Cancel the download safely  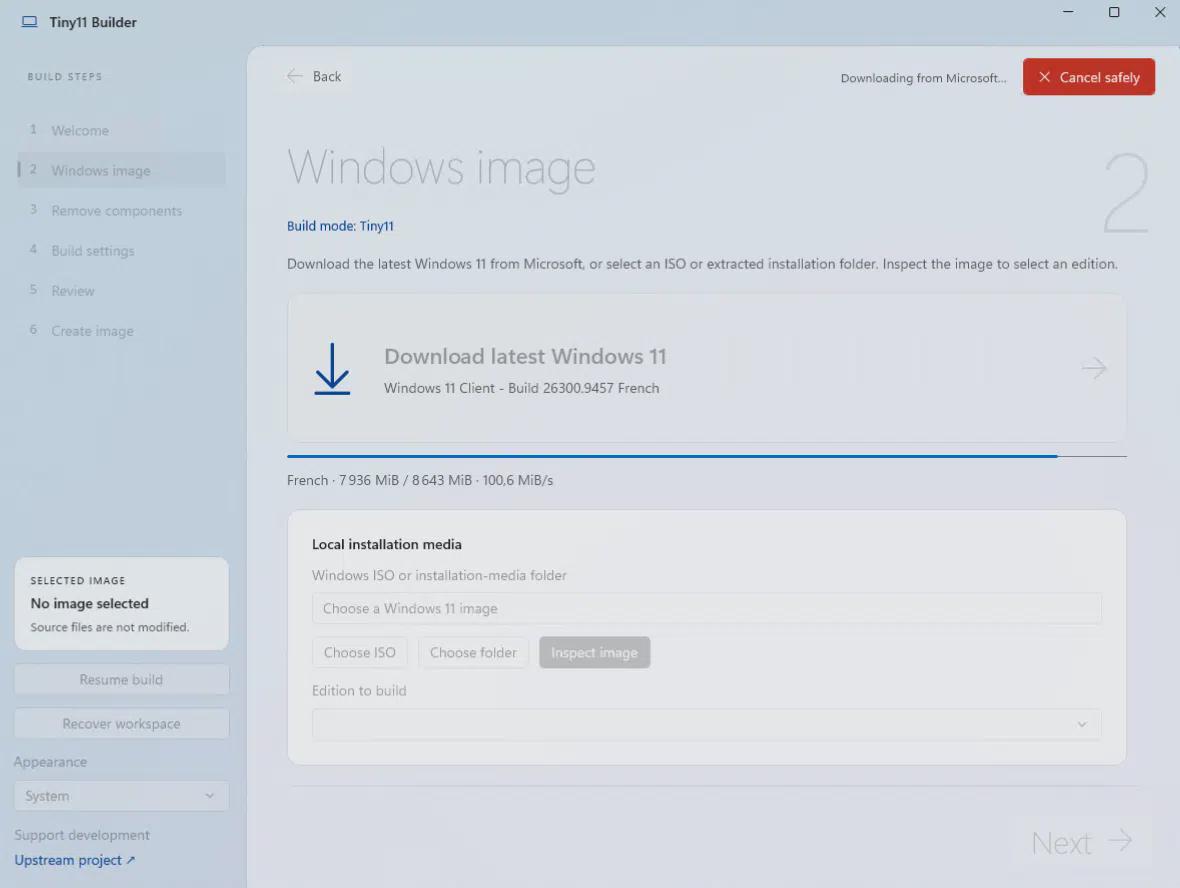click(1088, 77)
